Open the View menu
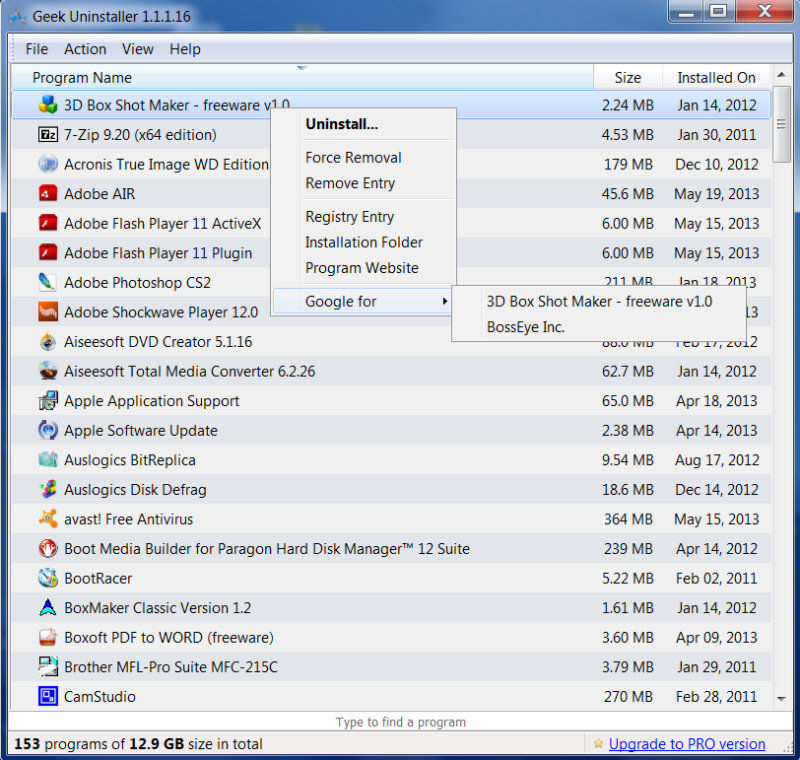800x760 pixels. click(138, 49)
